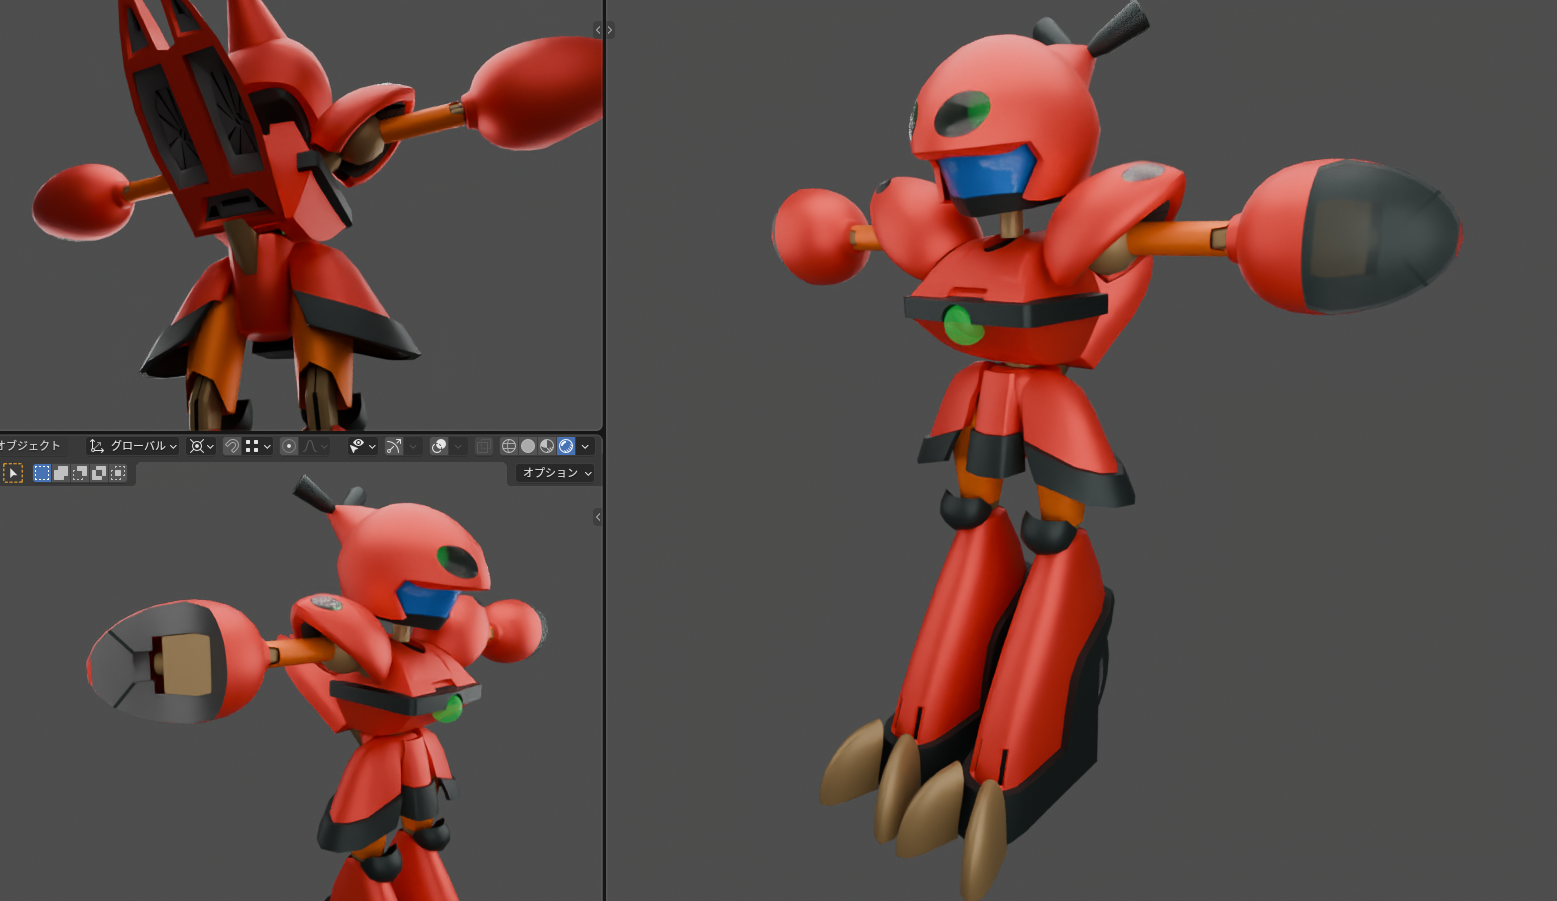The width and height of the screenshot is (1557, 901).
Task: Switch to solid shading mode
Action: (528, 446)
